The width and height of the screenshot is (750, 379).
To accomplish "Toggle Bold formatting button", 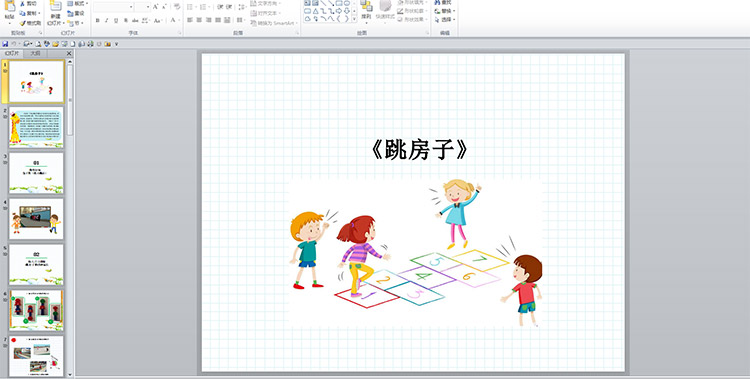I will point(98,21).
